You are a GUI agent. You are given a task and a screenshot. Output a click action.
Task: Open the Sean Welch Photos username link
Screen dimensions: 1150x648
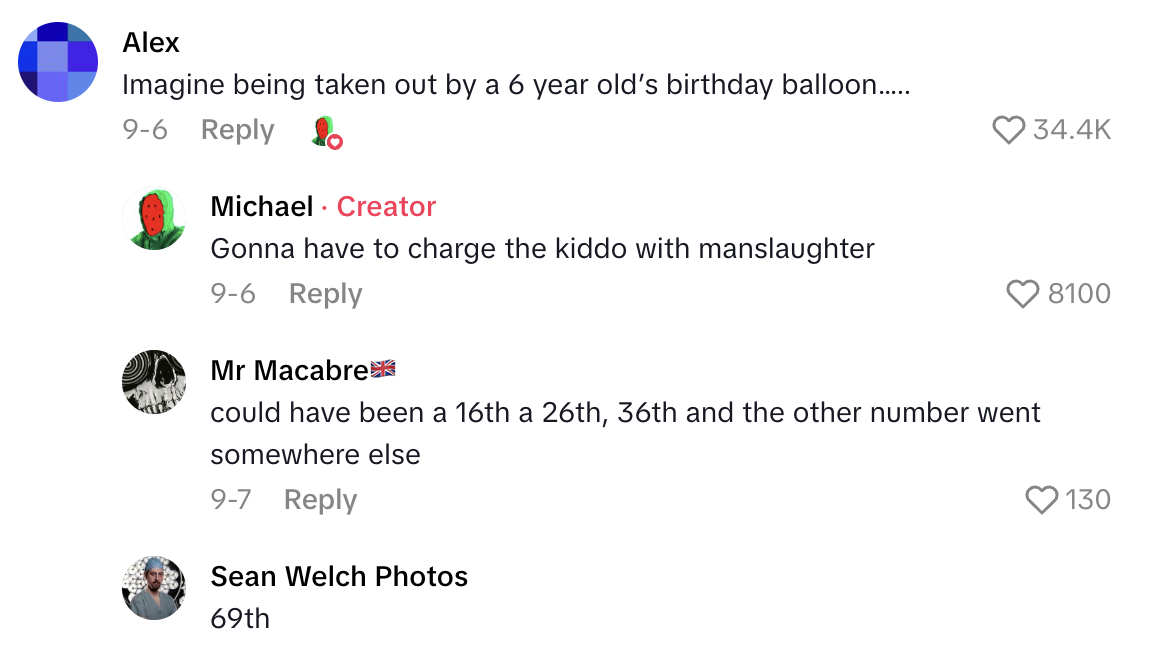(x=339, y=577)
